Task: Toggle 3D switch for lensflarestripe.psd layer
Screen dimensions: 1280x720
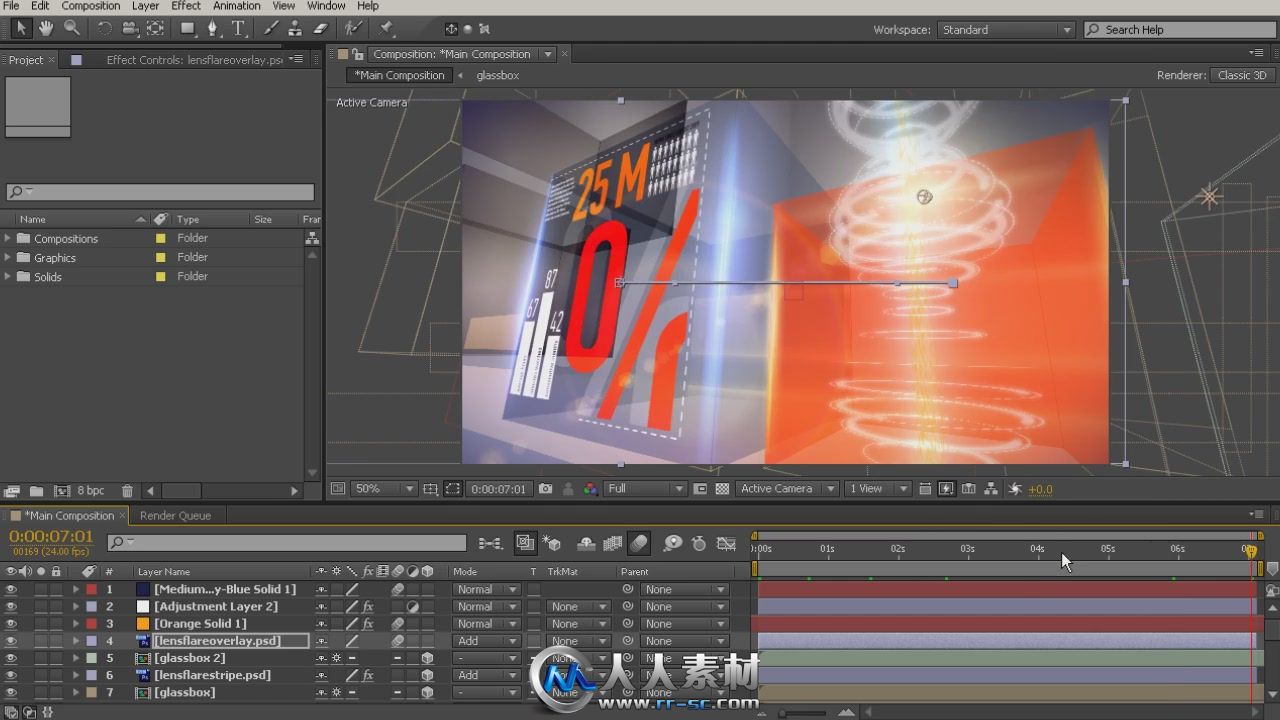Action: click(x=427, y=676)
